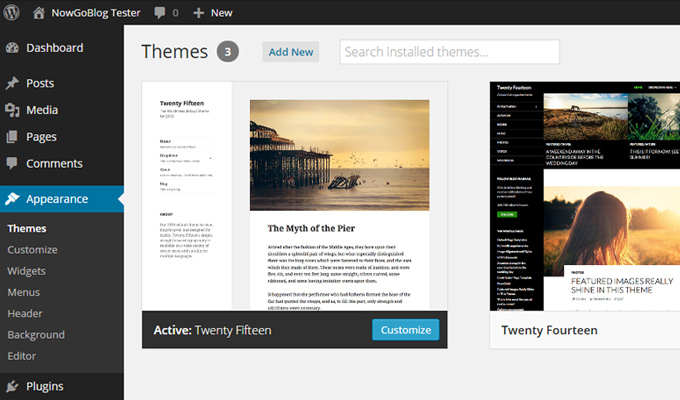Click the Customize button on Twenty Fifteen
680x400 pixels.
(405, 330)
